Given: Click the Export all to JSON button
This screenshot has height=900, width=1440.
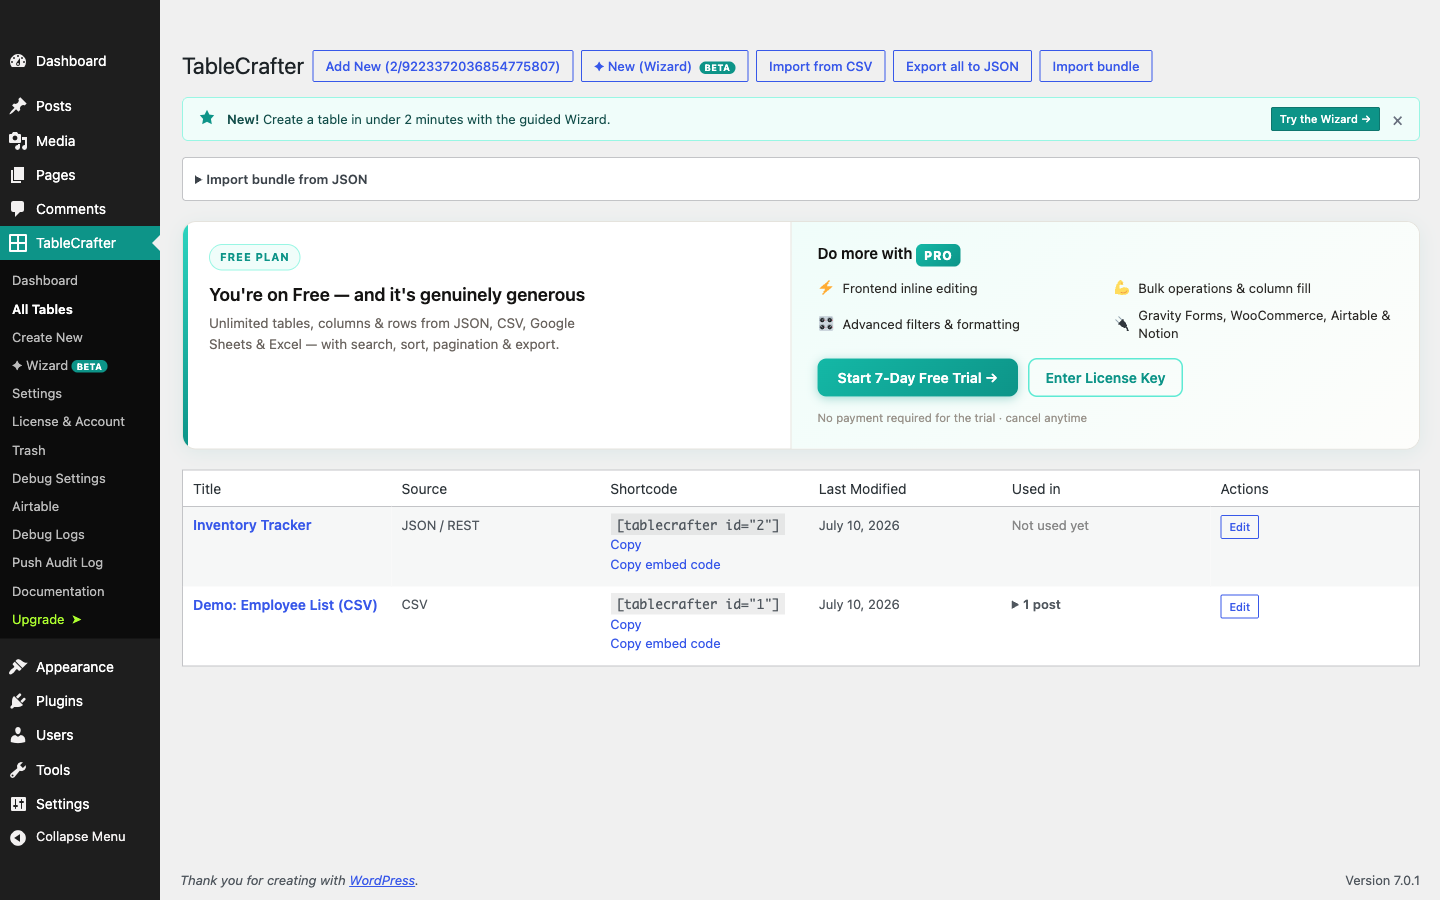Looking at the screenshot, I should click(x=962, y=66).
